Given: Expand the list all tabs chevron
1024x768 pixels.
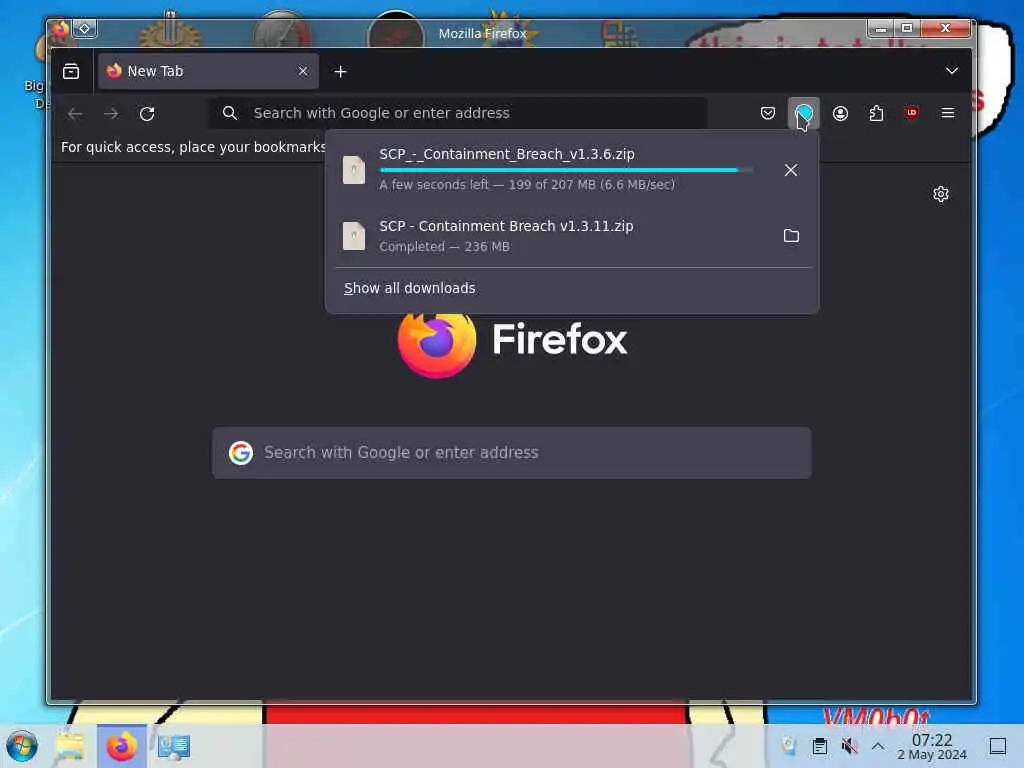Looking at the screenshot, I should (952, 71).
